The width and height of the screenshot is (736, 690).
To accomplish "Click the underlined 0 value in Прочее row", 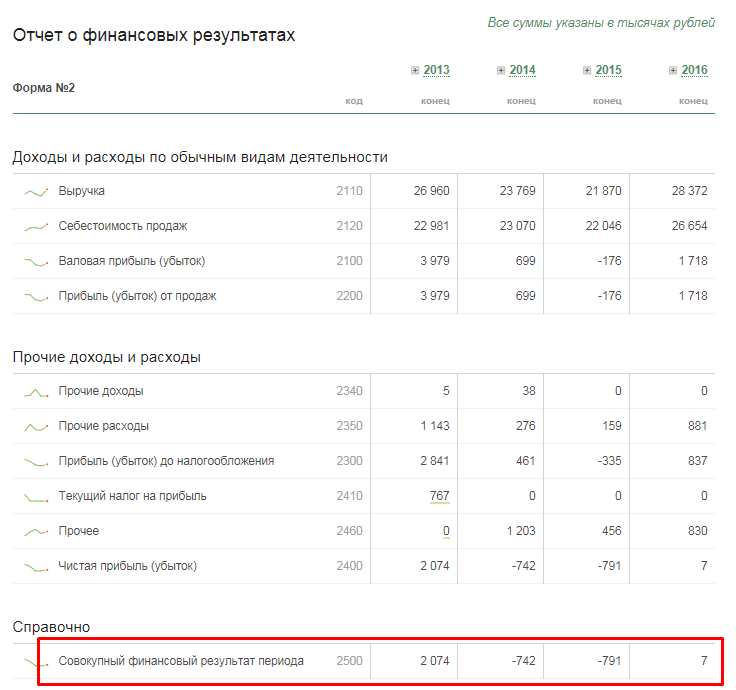I will pyautogui.click(x=445, y=531).
